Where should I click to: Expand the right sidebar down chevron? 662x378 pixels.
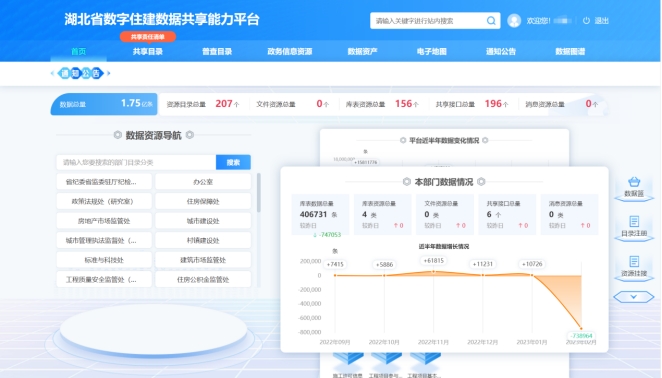point(633,297)
